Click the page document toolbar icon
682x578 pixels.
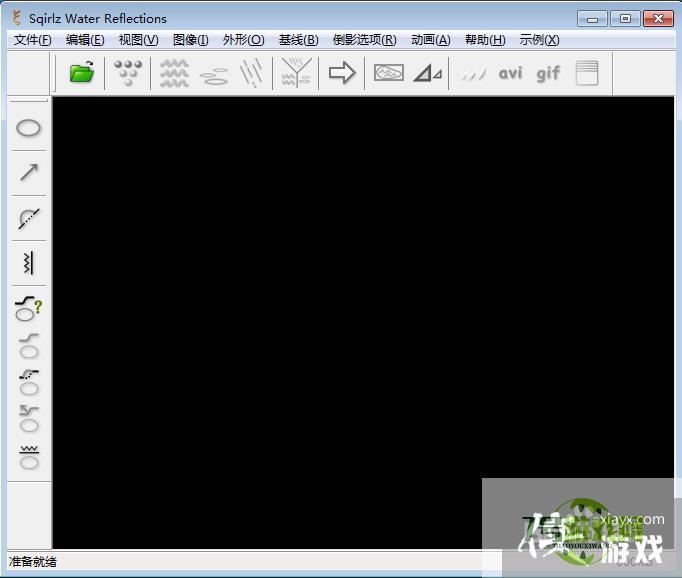point(587,73)
